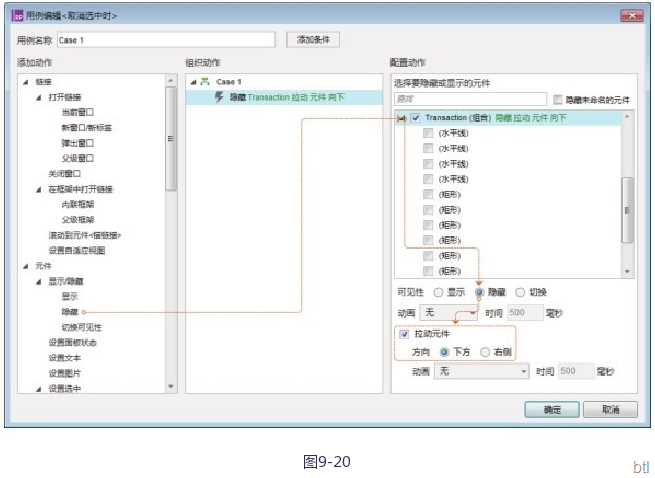This screenshot has height=478, width=655.
Task: Choose the 显示 visibility radio button
Action: pyautogui.click(x=438, y=292)
